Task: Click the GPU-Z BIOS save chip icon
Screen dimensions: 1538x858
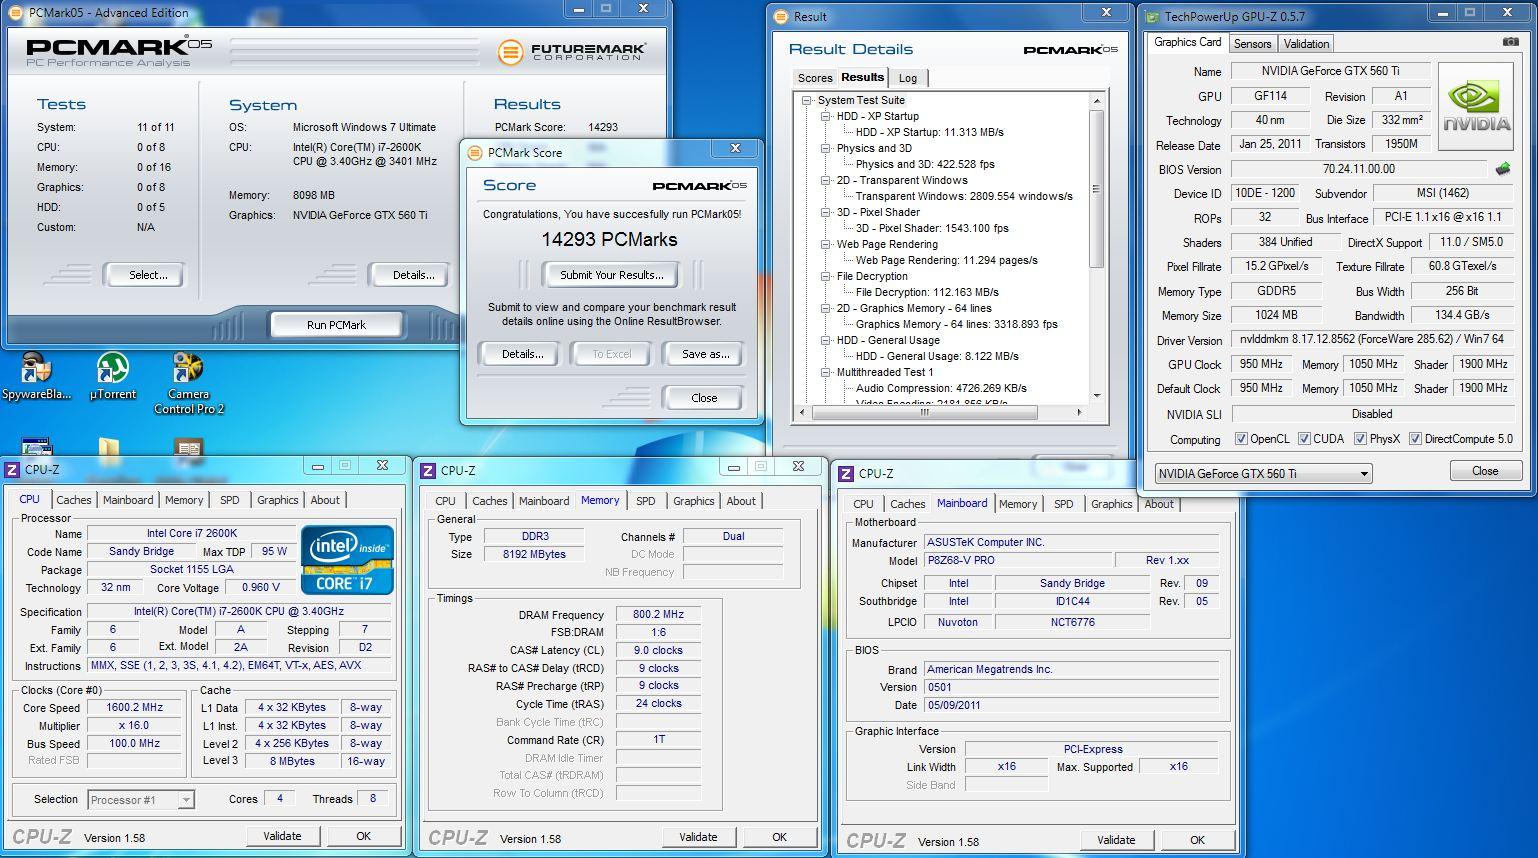Action: [x=1502, y=169]
